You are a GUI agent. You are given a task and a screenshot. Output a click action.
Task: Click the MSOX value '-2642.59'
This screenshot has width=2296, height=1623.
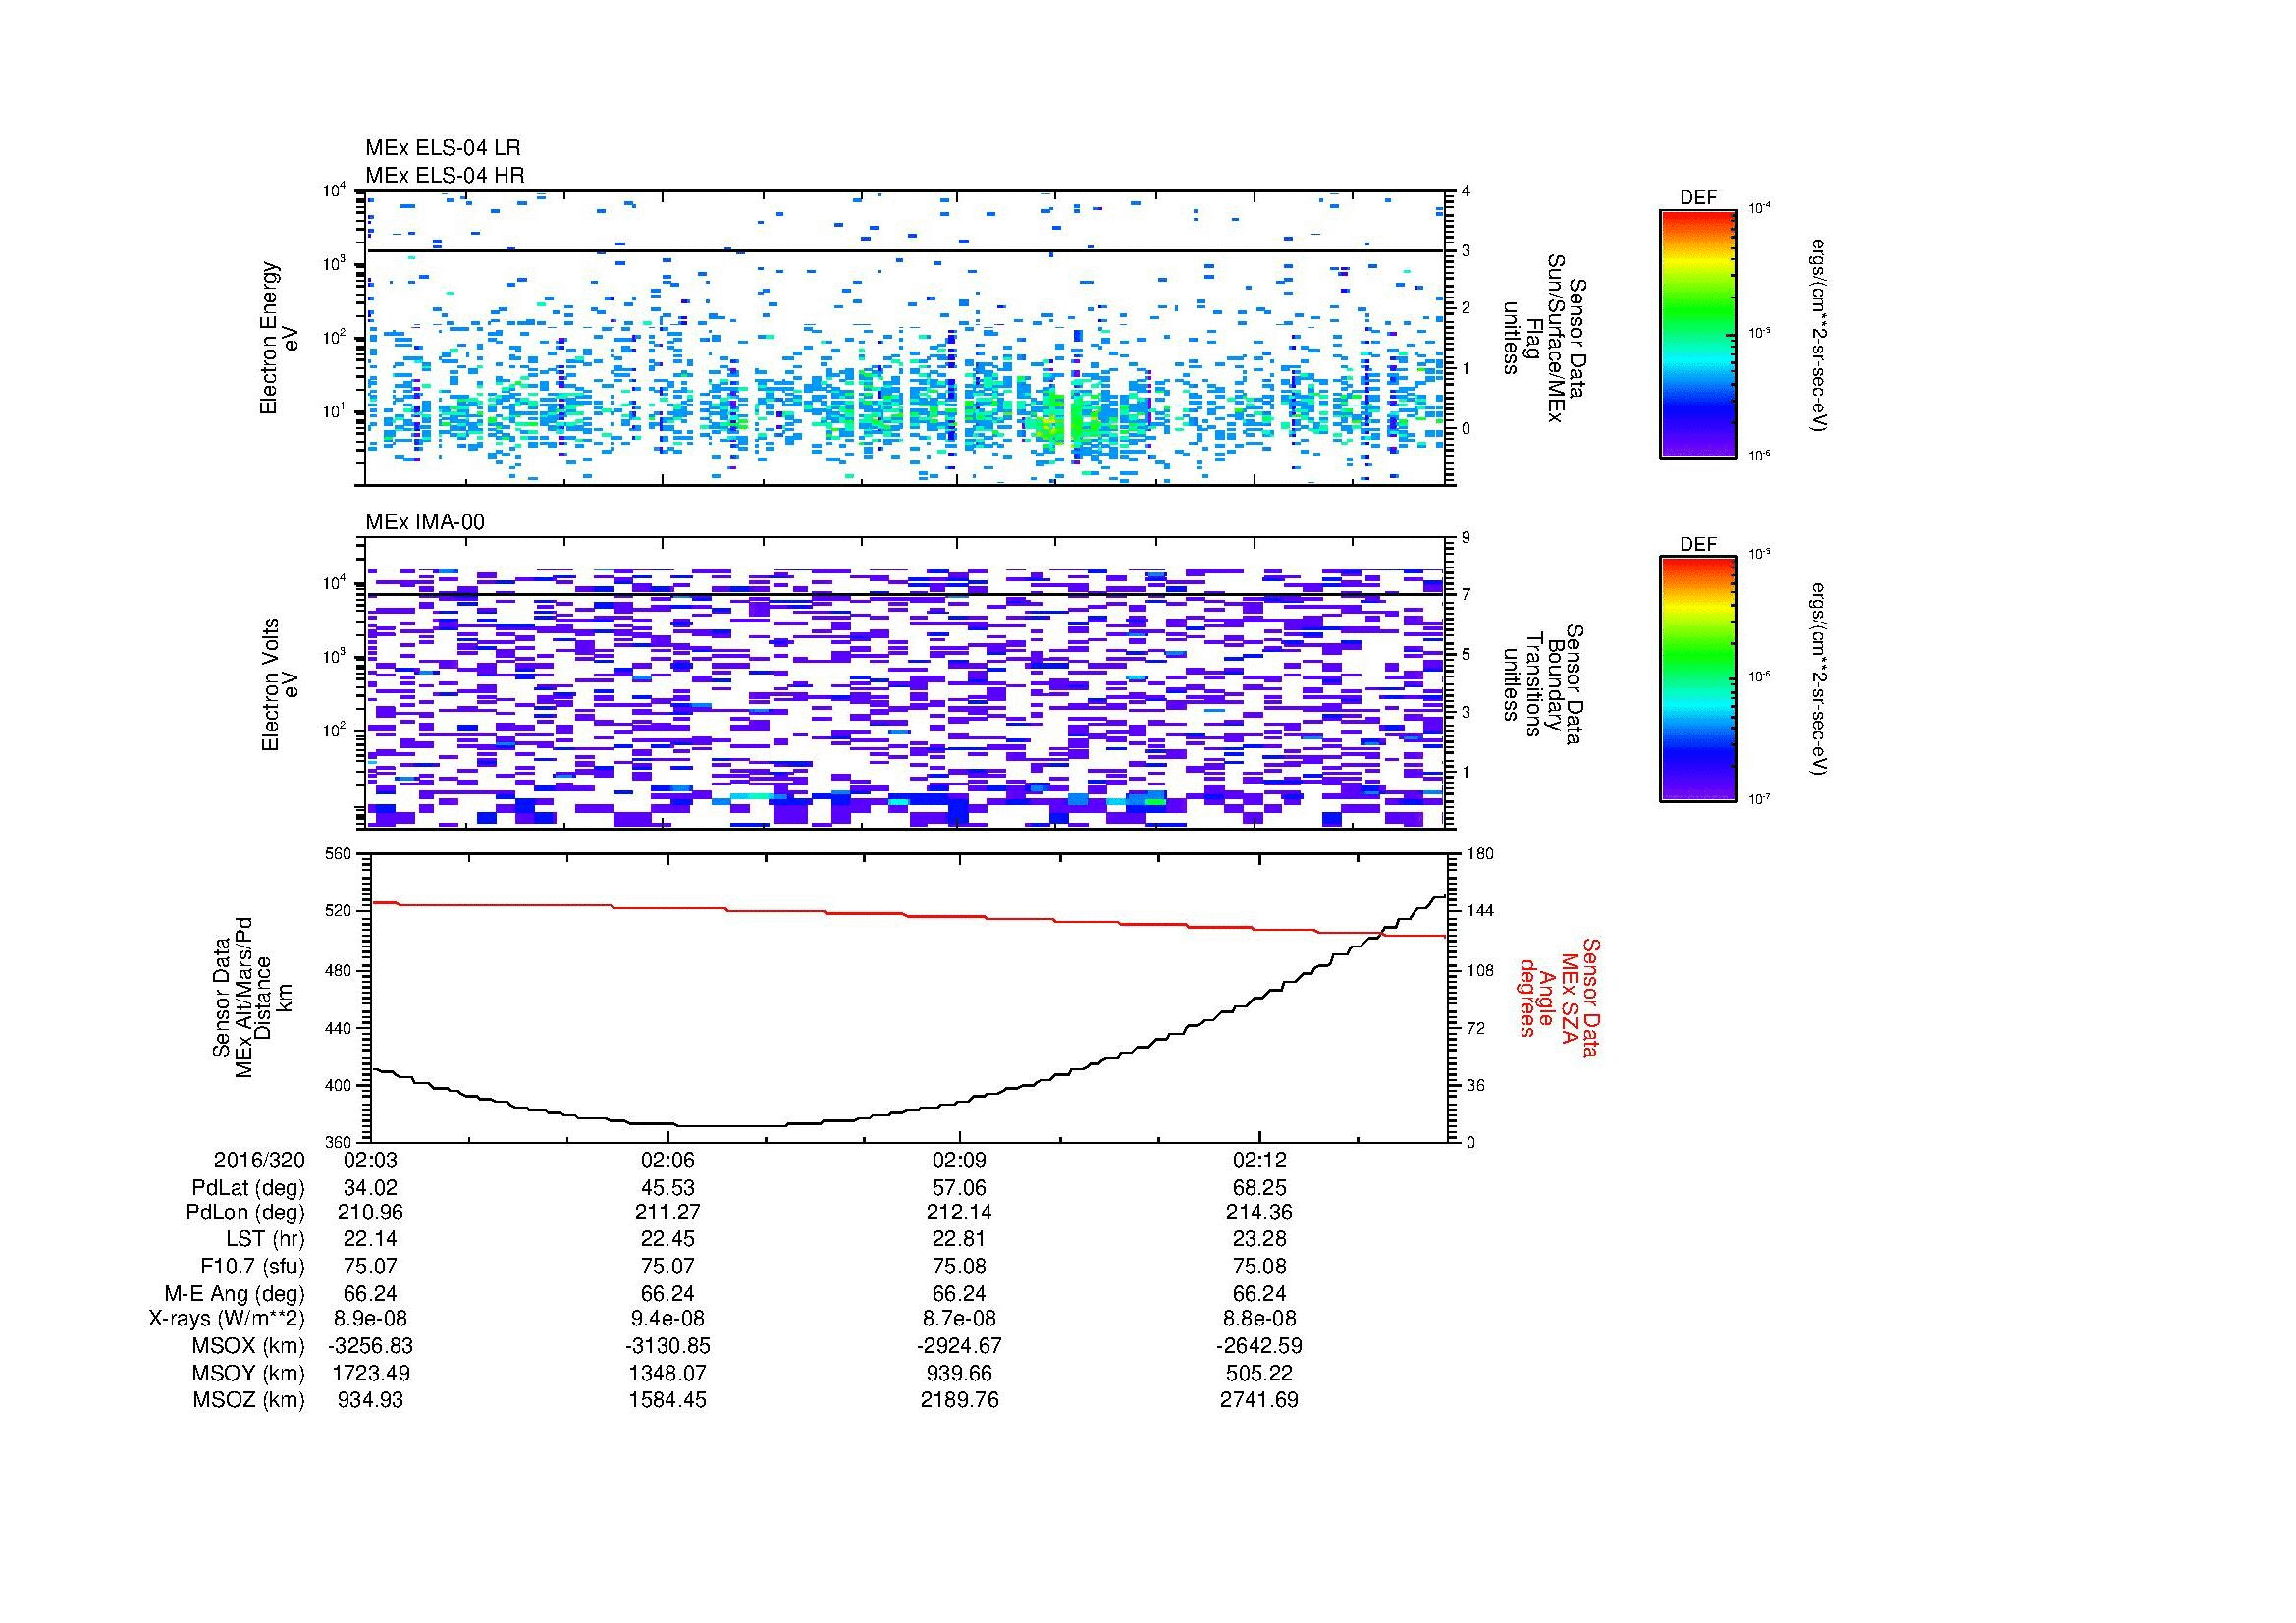[1259, 1347]
